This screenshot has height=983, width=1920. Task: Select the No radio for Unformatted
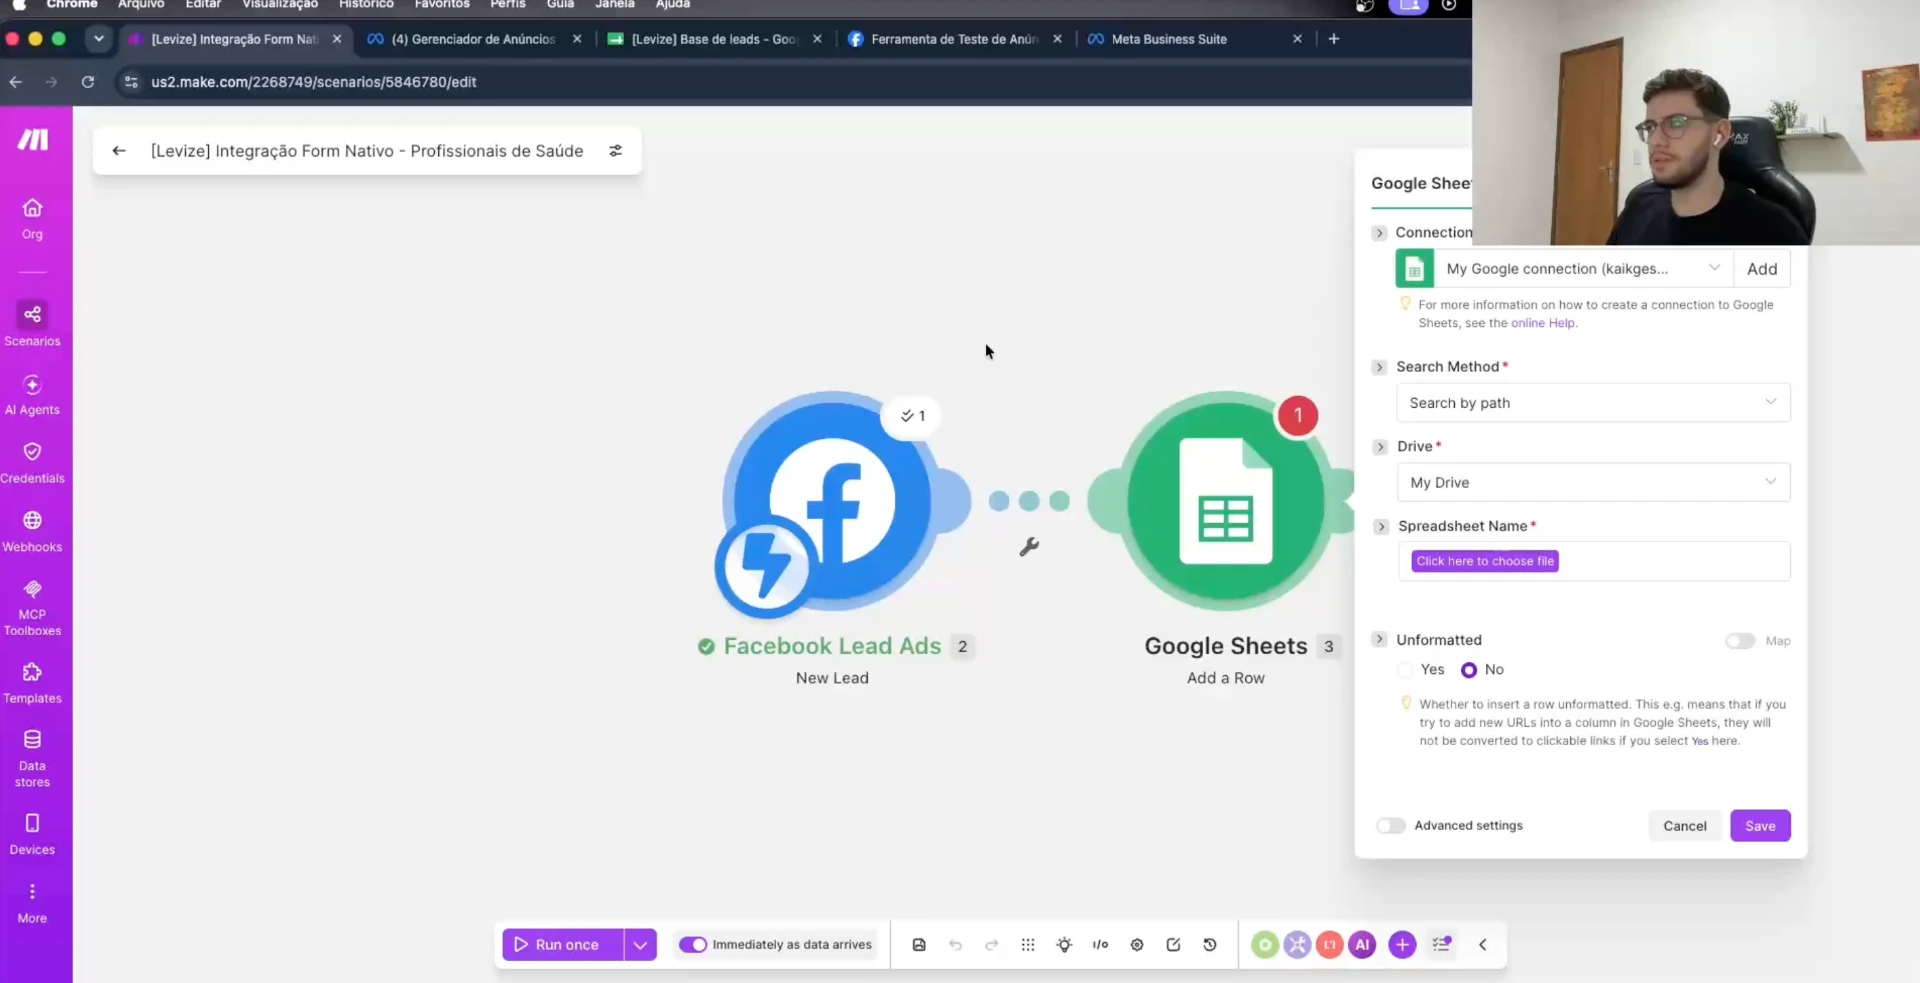pos(1469,670)
